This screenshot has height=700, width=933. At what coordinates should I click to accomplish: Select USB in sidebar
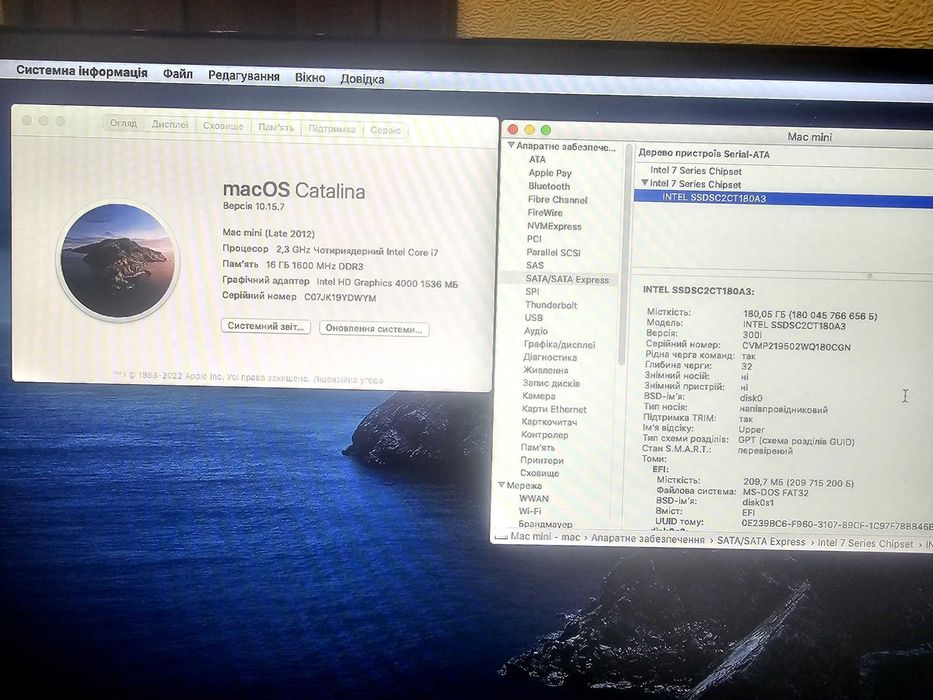[533, 318]
